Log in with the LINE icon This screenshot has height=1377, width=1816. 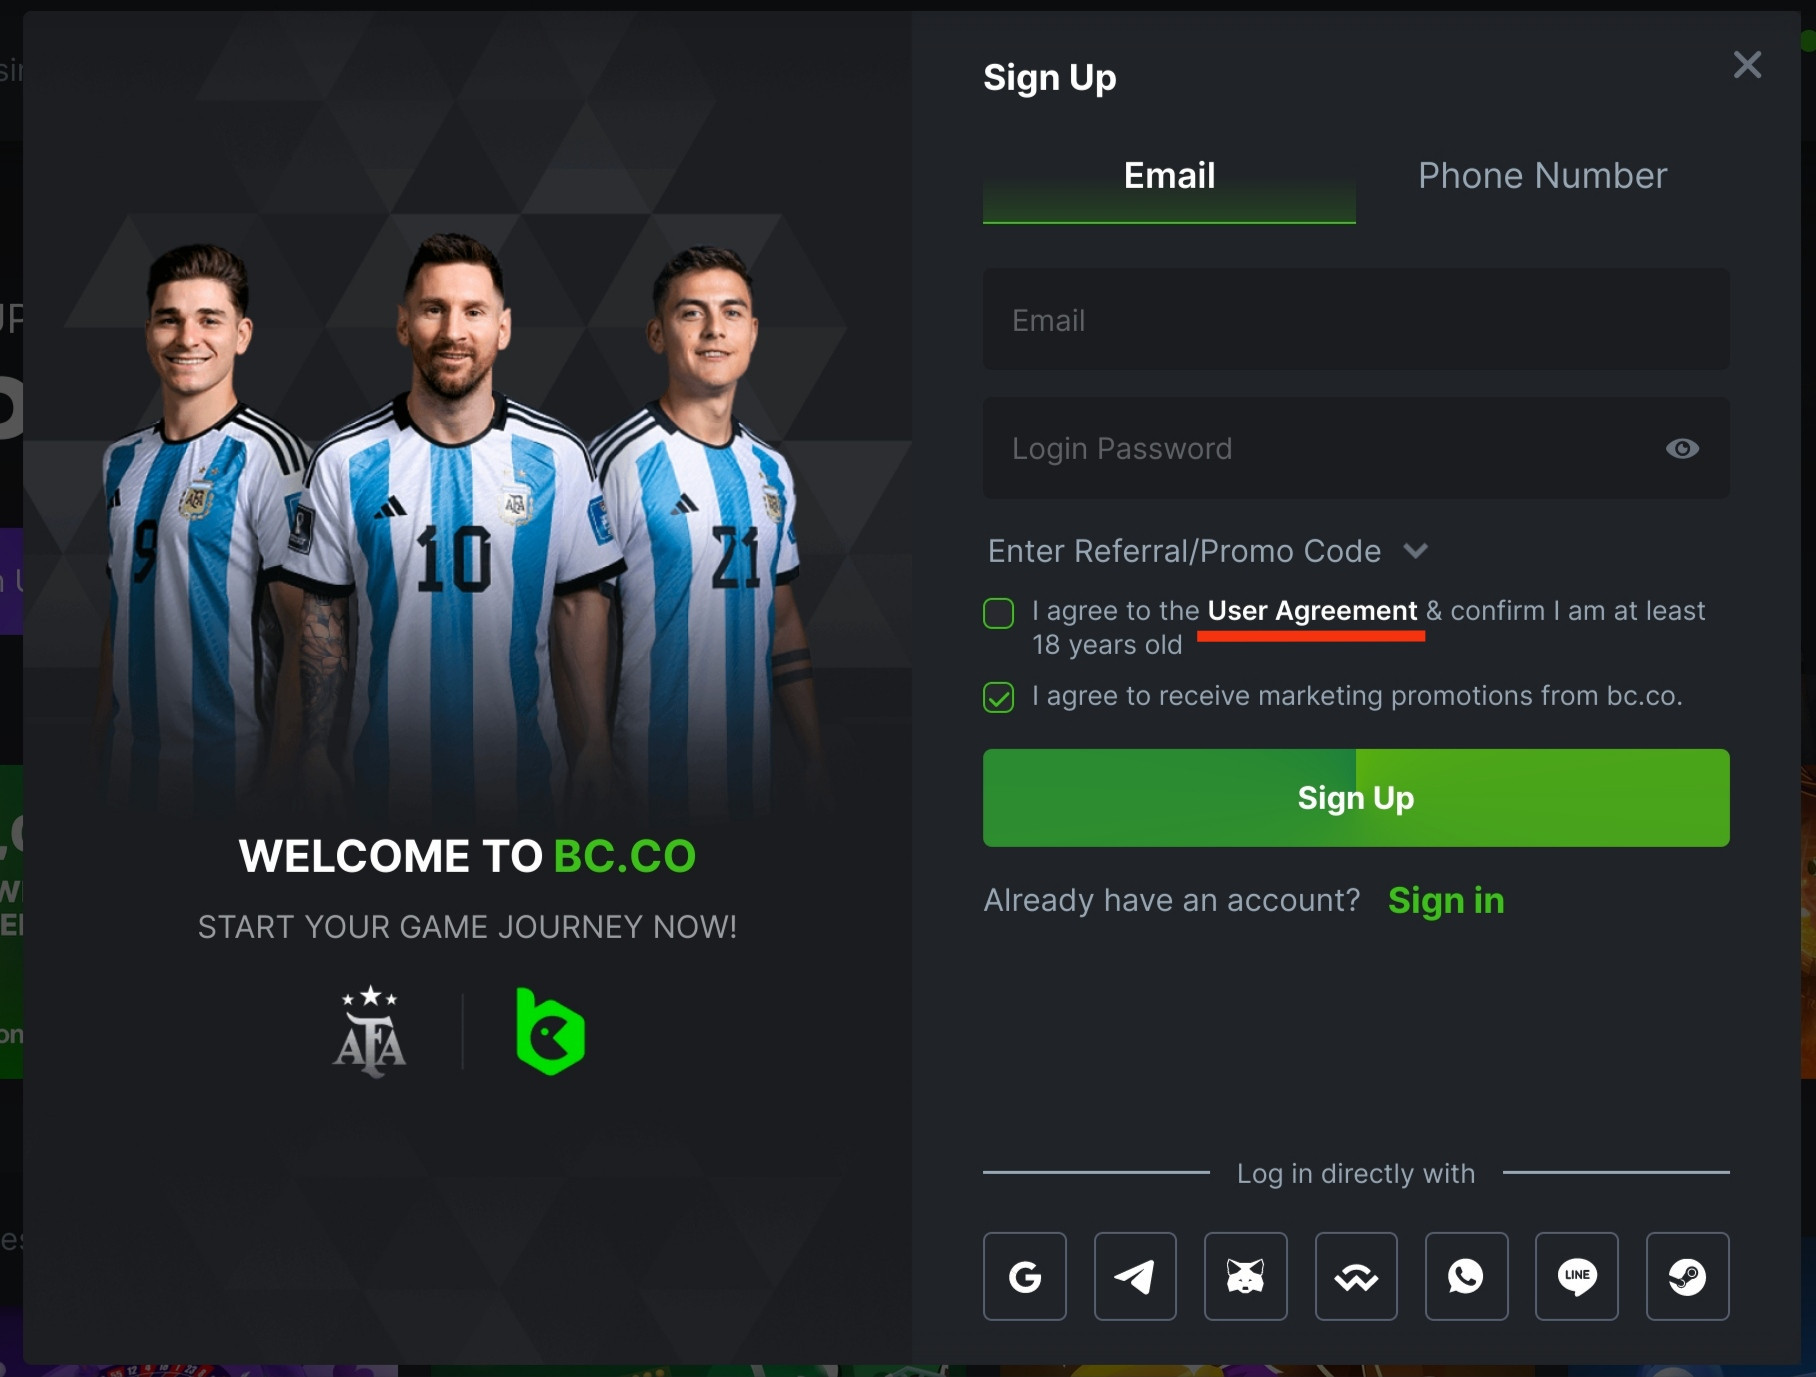click(1577, 1276)
